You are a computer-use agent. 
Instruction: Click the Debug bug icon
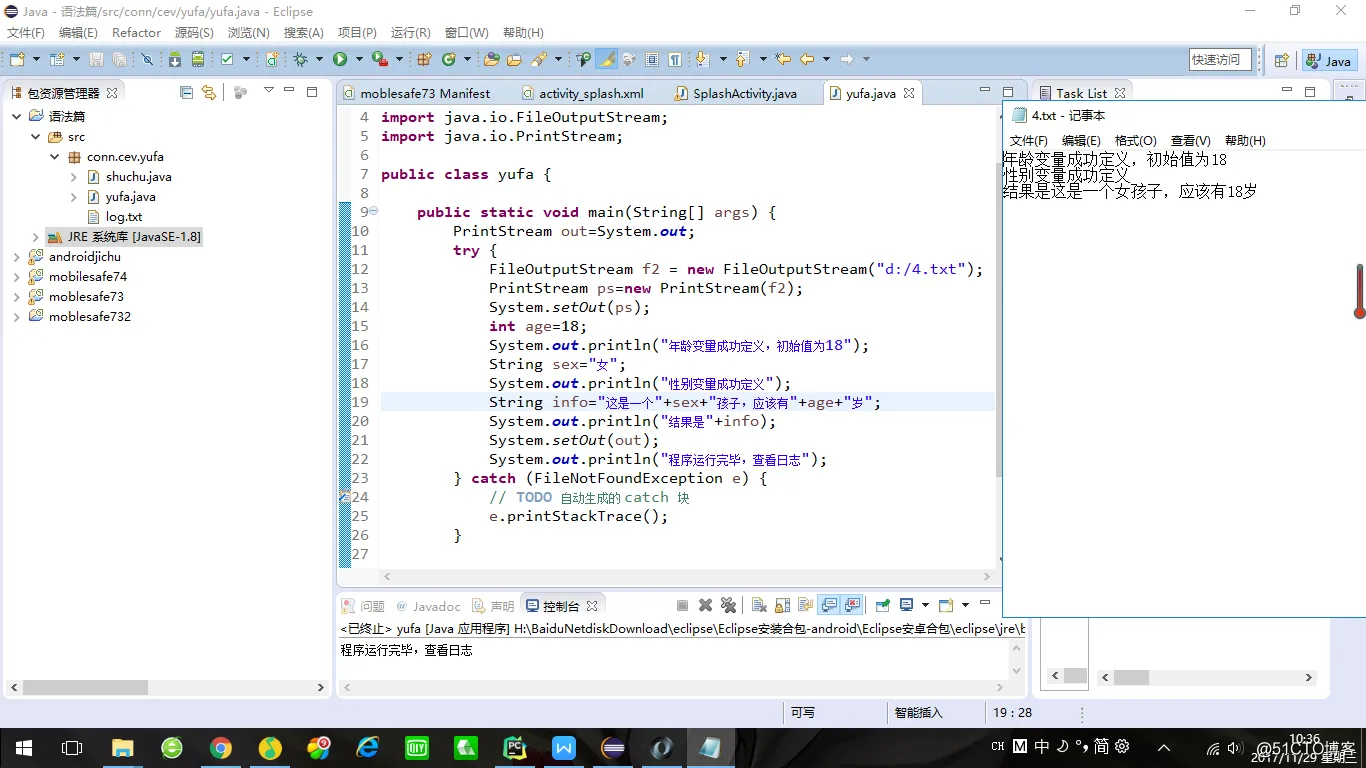(x=300, y=59)
